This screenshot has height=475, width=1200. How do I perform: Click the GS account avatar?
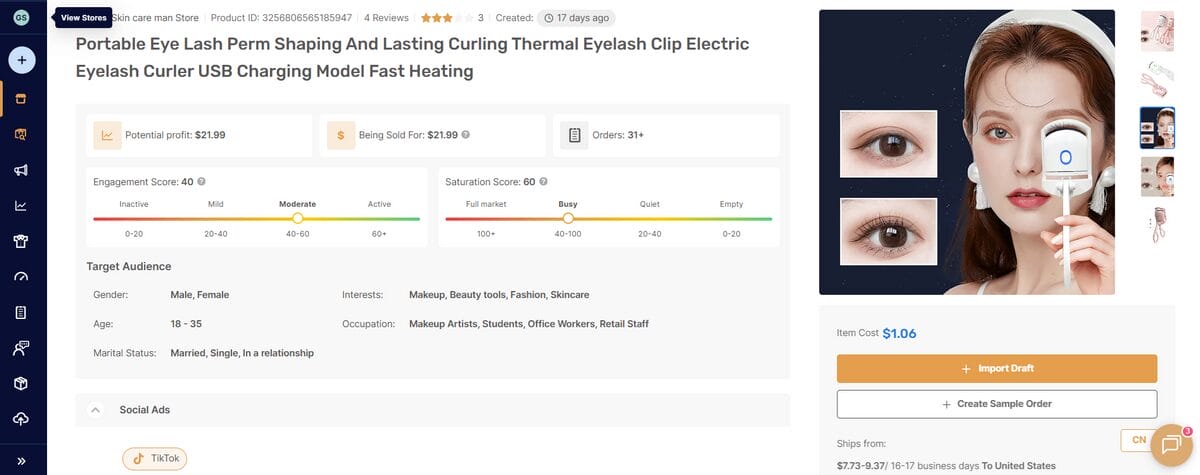[22, 18]
